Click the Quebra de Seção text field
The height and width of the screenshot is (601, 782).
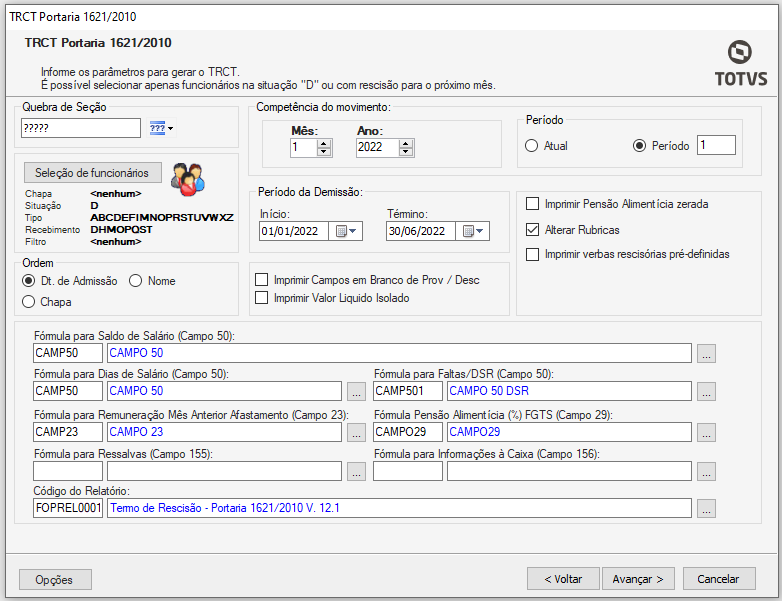[80, 128]
